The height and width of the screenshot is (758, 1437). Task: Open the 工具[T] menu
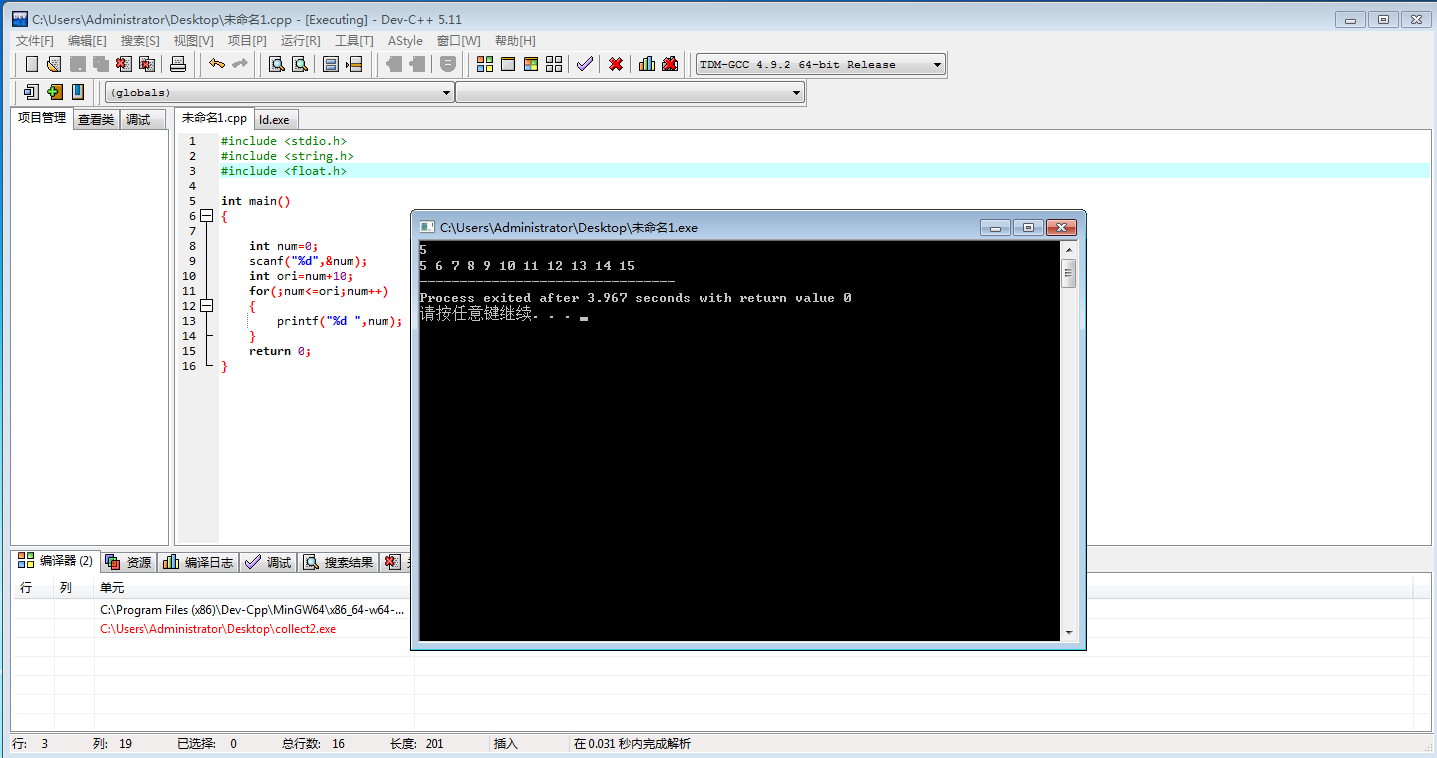point(354,41)
